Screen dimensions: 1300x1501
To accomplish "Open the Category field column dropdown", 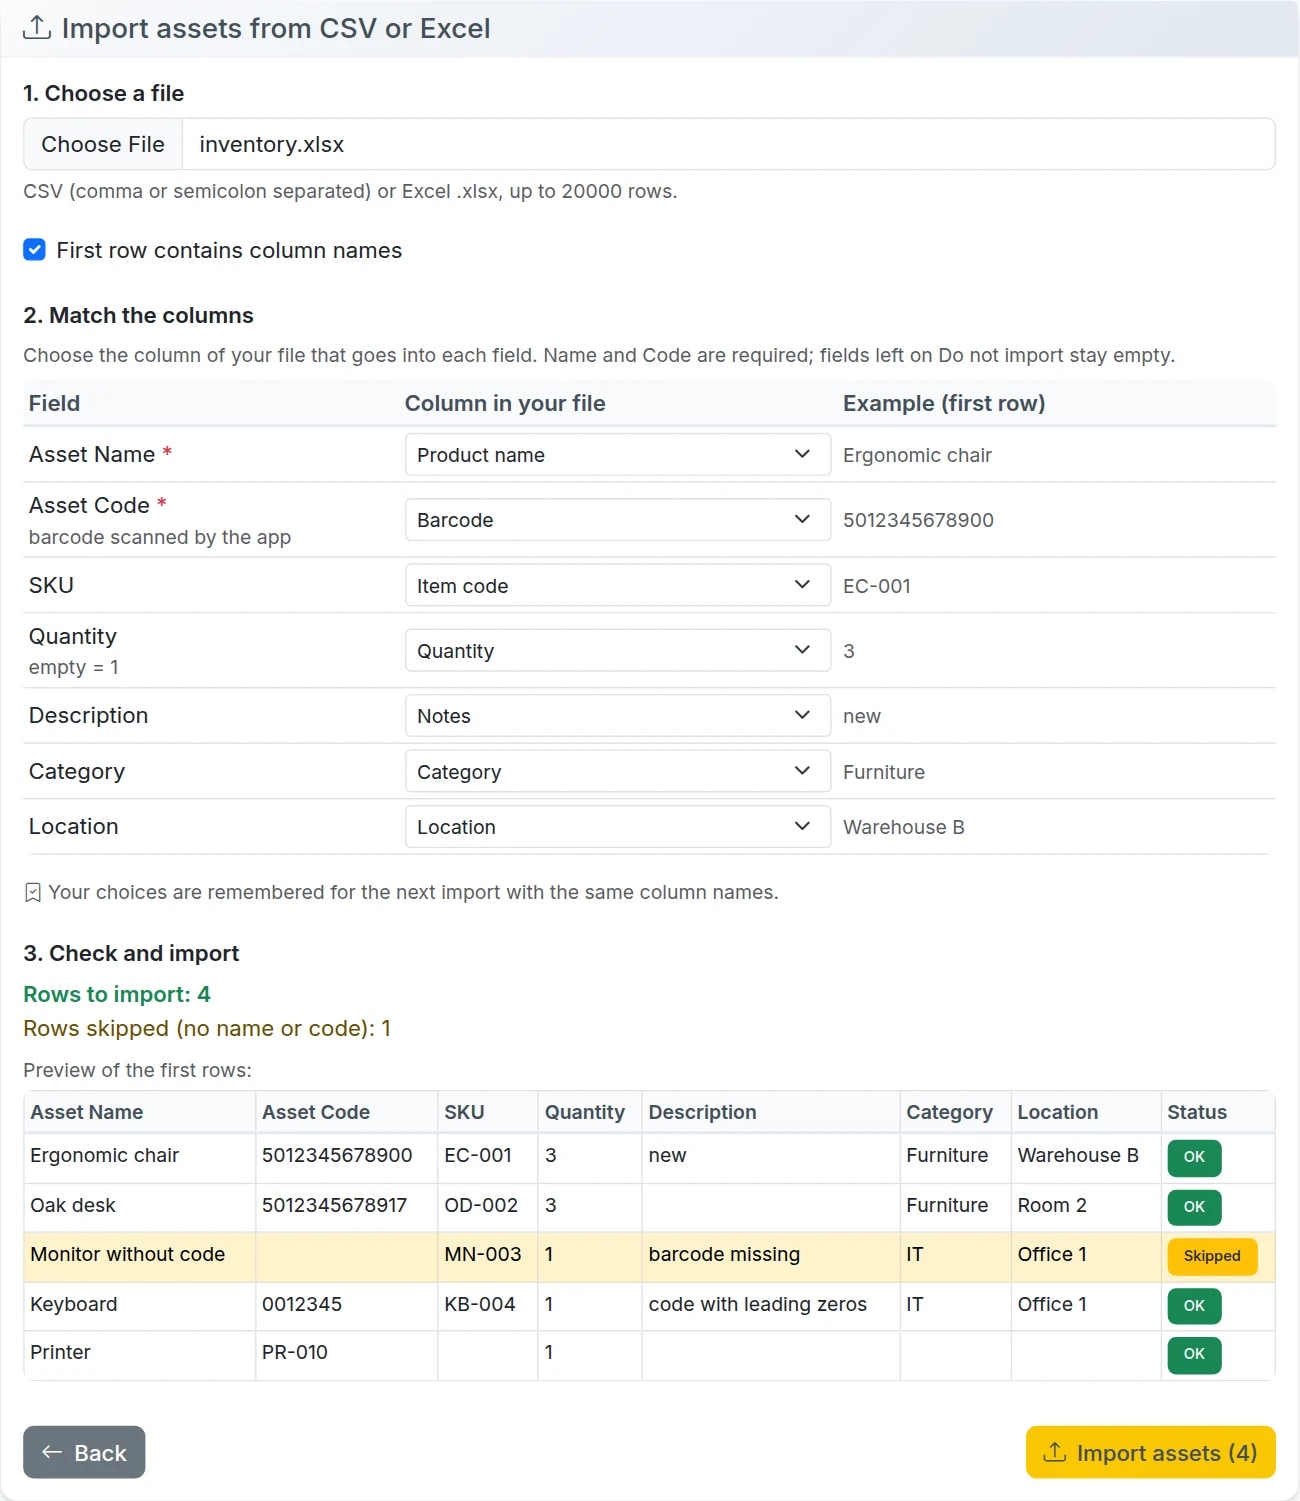I will pyautogui.click(x=617, y=771).
